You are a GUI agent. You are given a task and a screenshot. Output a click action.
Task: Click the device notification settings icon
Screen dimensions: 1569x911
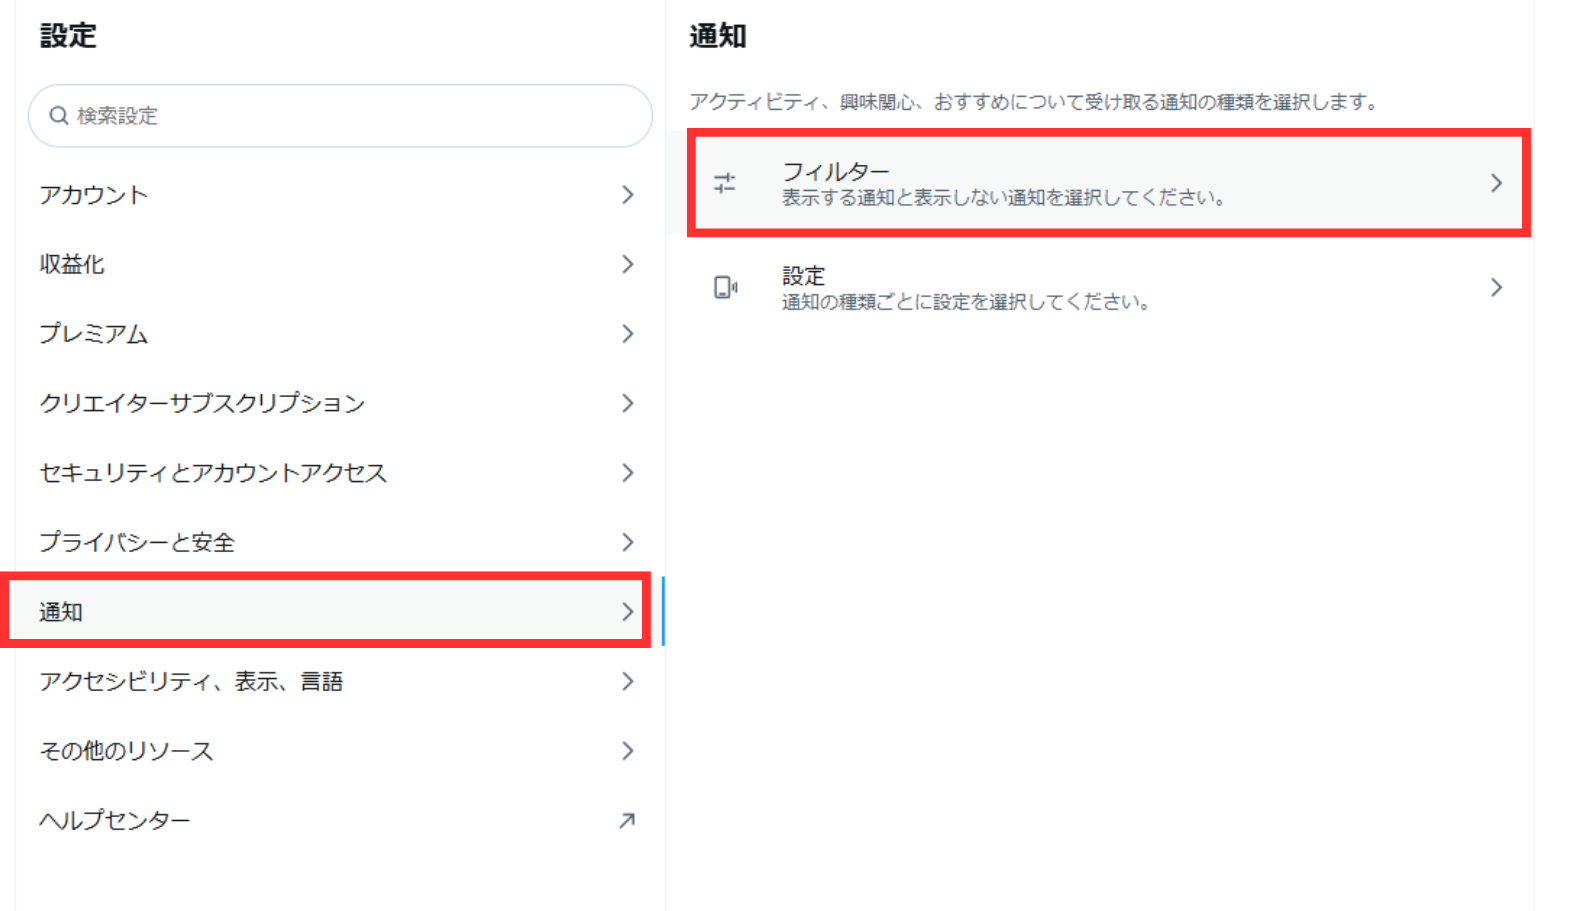pyautogui.click(x=725, y=288)
